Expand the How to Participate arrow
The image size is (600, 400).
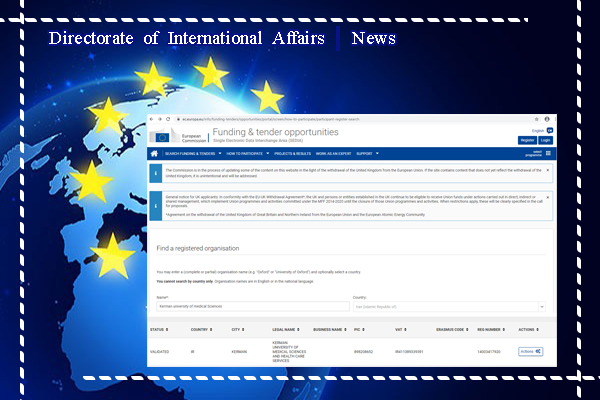267,153
